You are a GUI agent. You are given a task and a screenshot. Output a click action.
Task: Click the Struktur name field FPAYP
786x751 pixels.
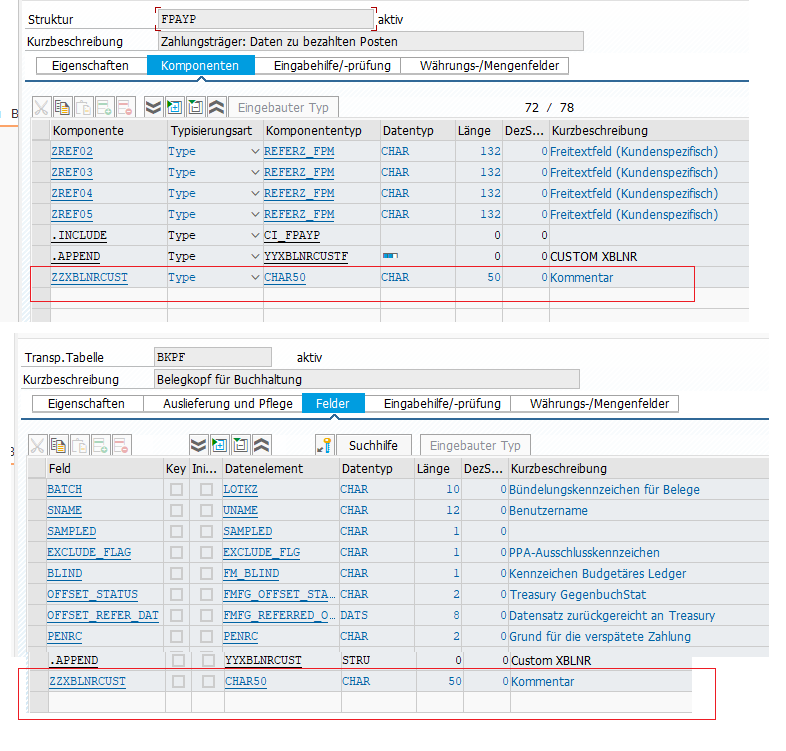(x=264, y=19)
